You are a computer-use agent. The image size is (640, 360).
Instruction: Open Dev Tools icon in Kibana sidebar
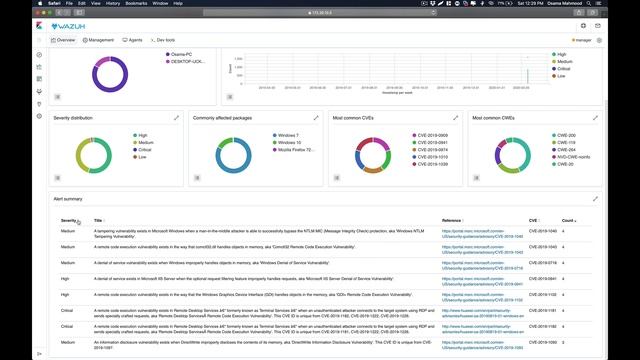39,104
